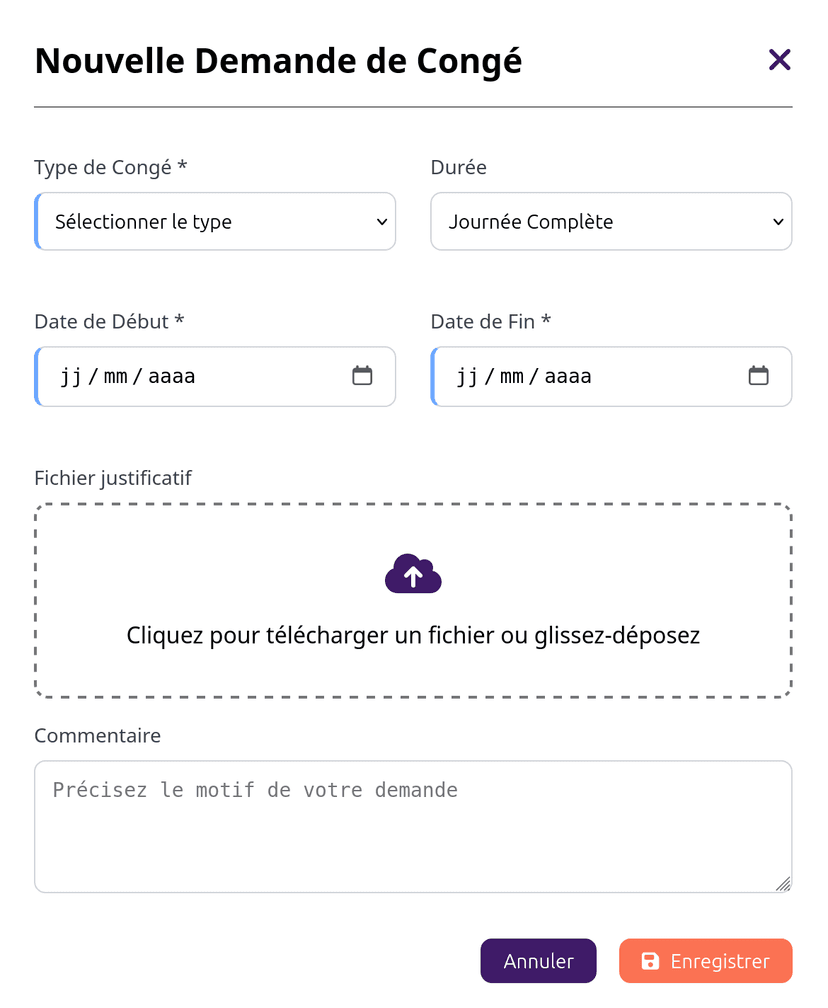Click the Enregistrer button
Image resolution: width=828 pixels, height=1008 pixels.
point(705,960)
